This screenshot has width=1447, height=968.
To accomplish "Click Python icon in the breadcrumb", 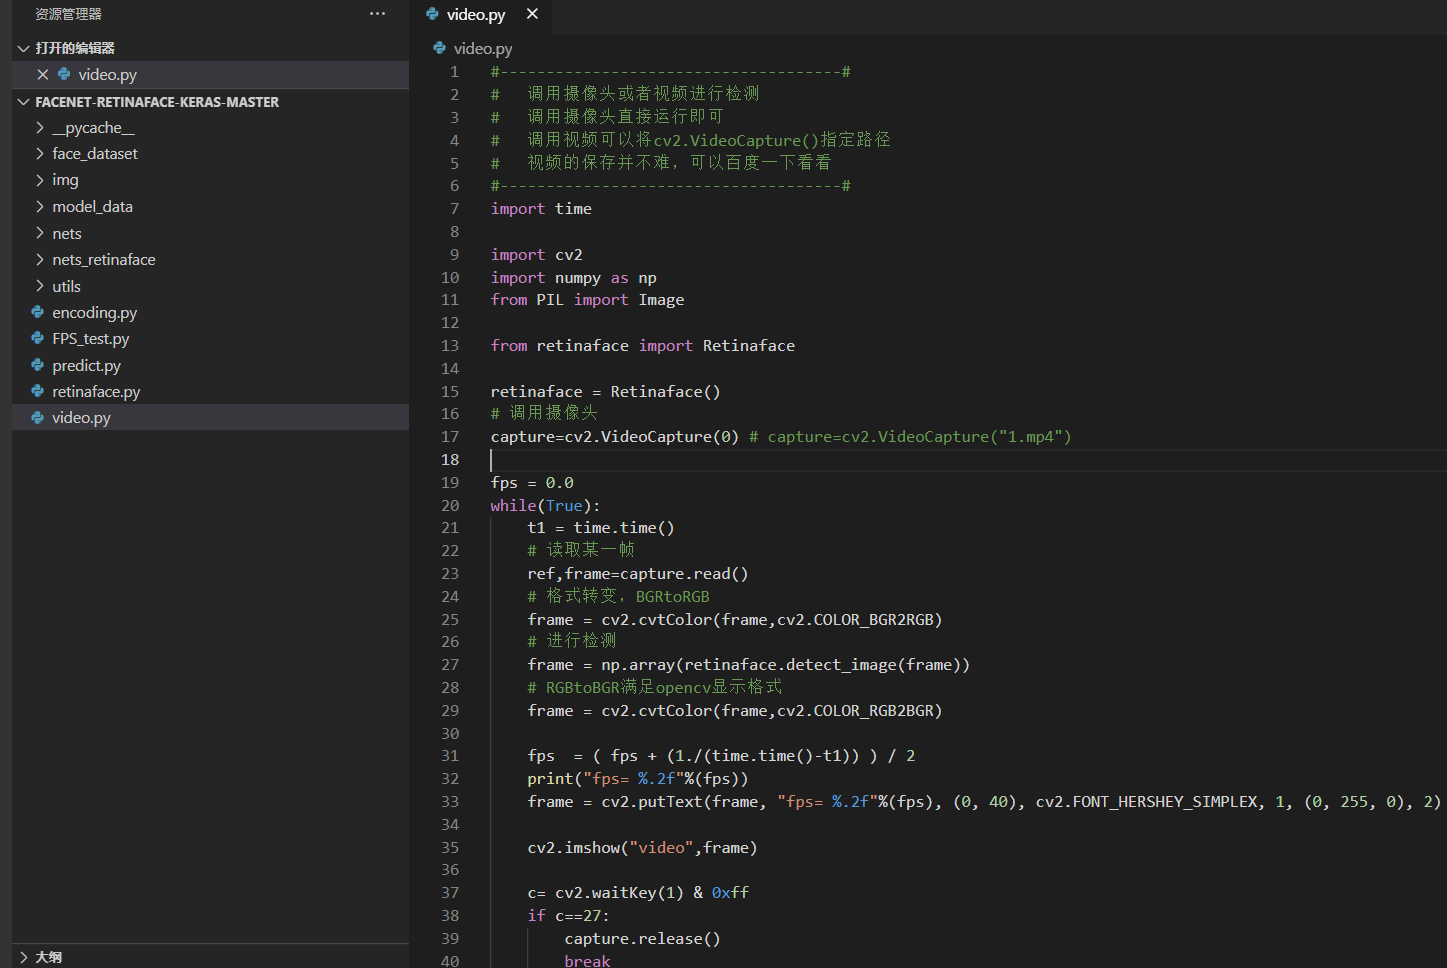I will point(439,47).
